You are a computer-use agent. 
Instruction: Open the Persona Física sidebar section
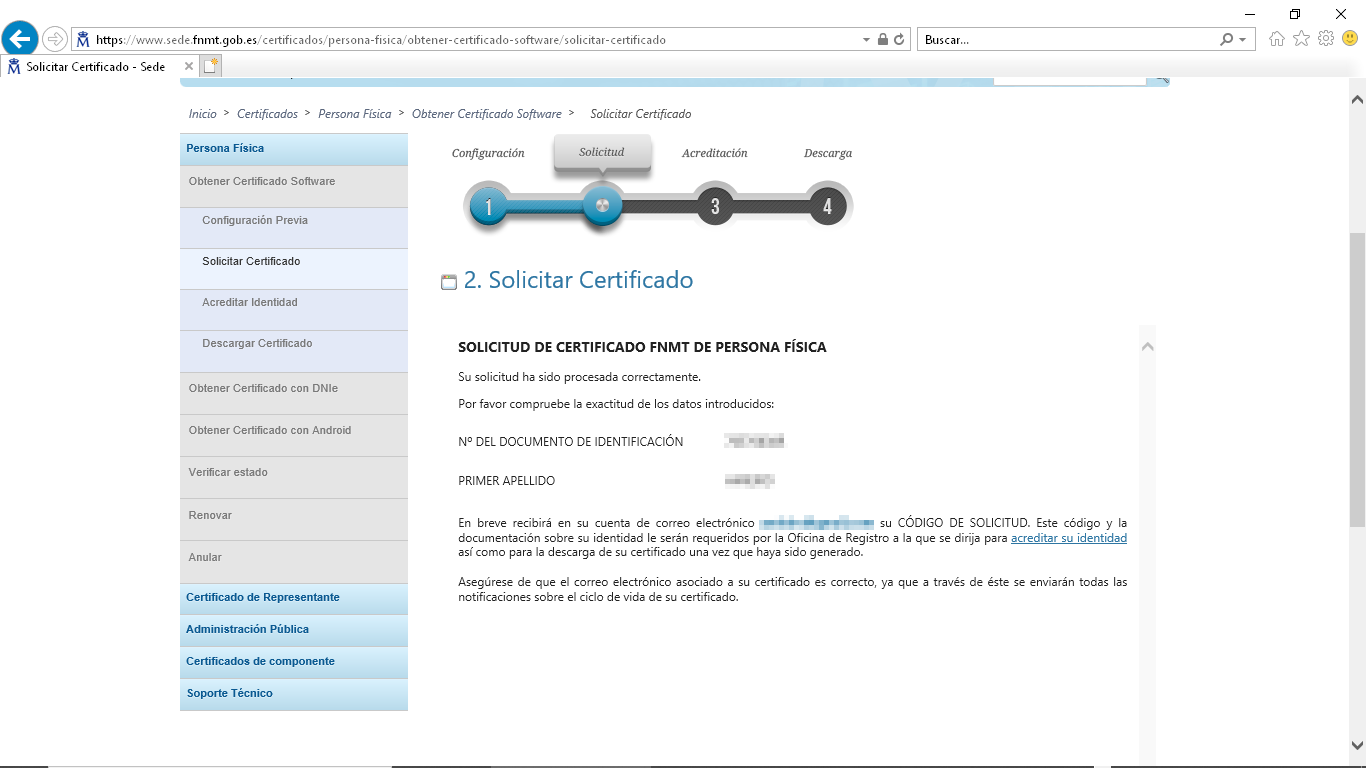pyautogui.click(x=294, y=149)
